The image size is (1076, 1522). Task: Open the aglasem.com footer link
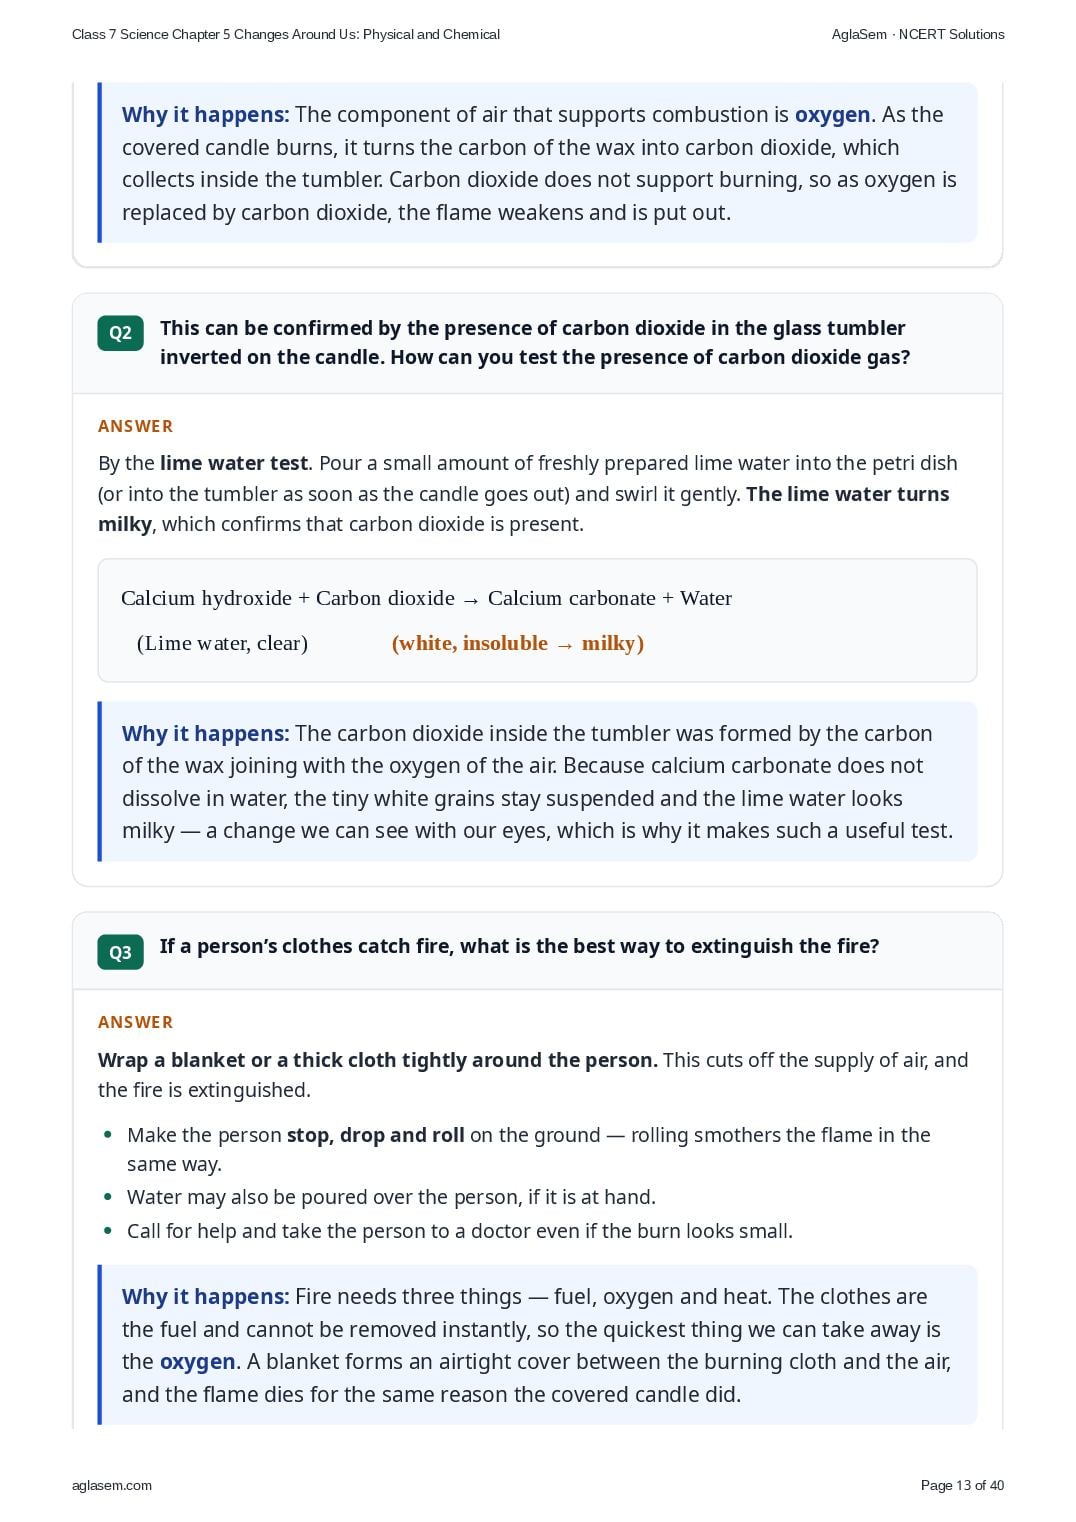[x=112, y=1485]
